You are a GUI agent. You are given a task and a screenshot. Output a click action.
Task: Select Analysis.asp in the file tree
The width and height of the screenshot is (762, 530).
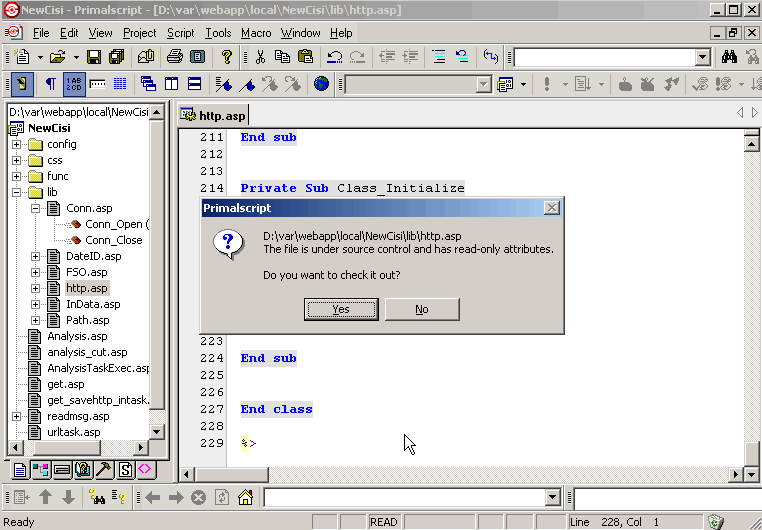tap(77, 336)
